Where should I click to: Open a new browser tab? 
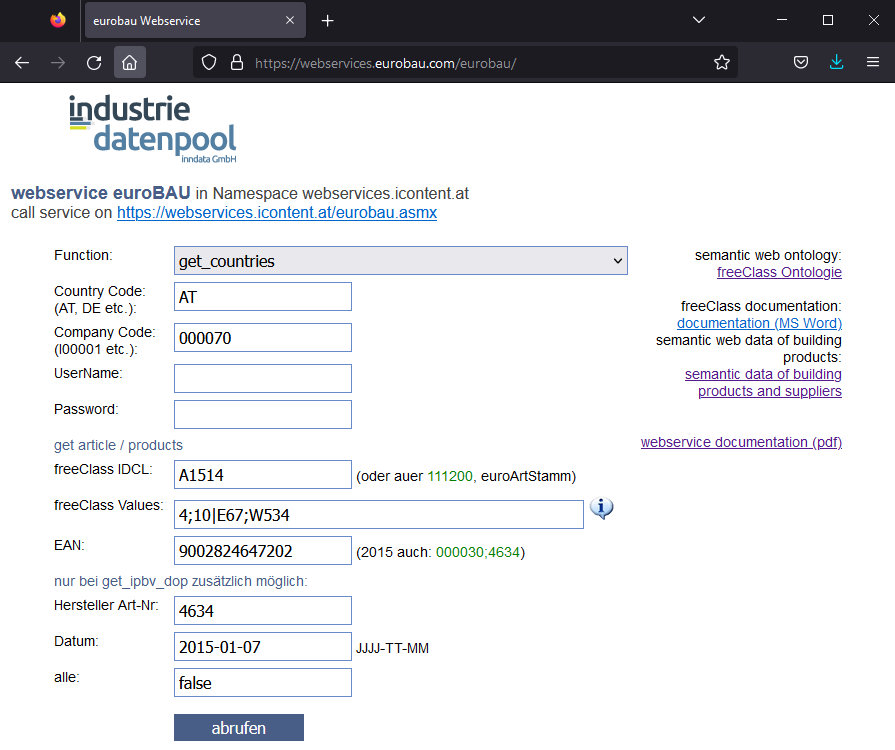click(x=327, y=21)
